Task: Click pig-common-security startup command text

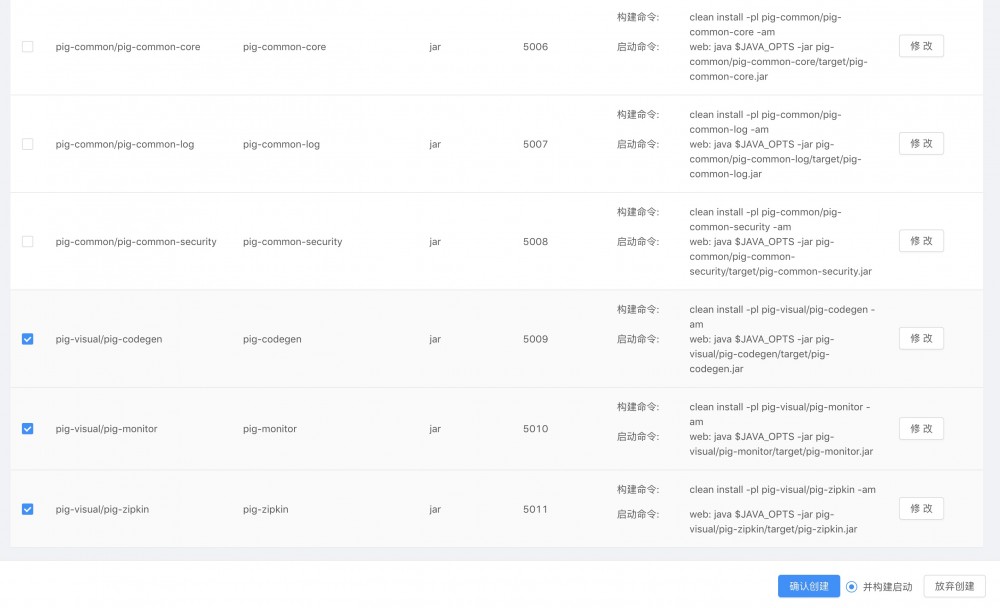Action: pyautogui.click(x=780, y=256)
